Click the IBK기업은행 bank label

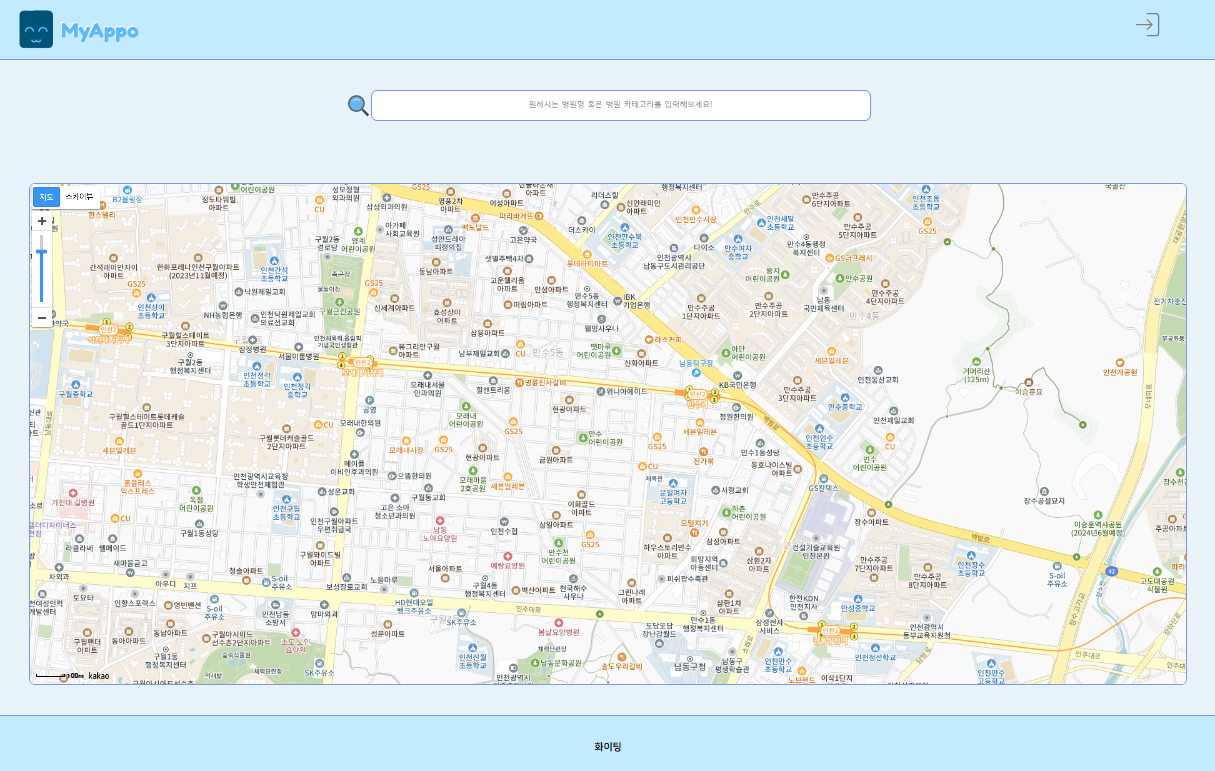click(x=637, y=301)
